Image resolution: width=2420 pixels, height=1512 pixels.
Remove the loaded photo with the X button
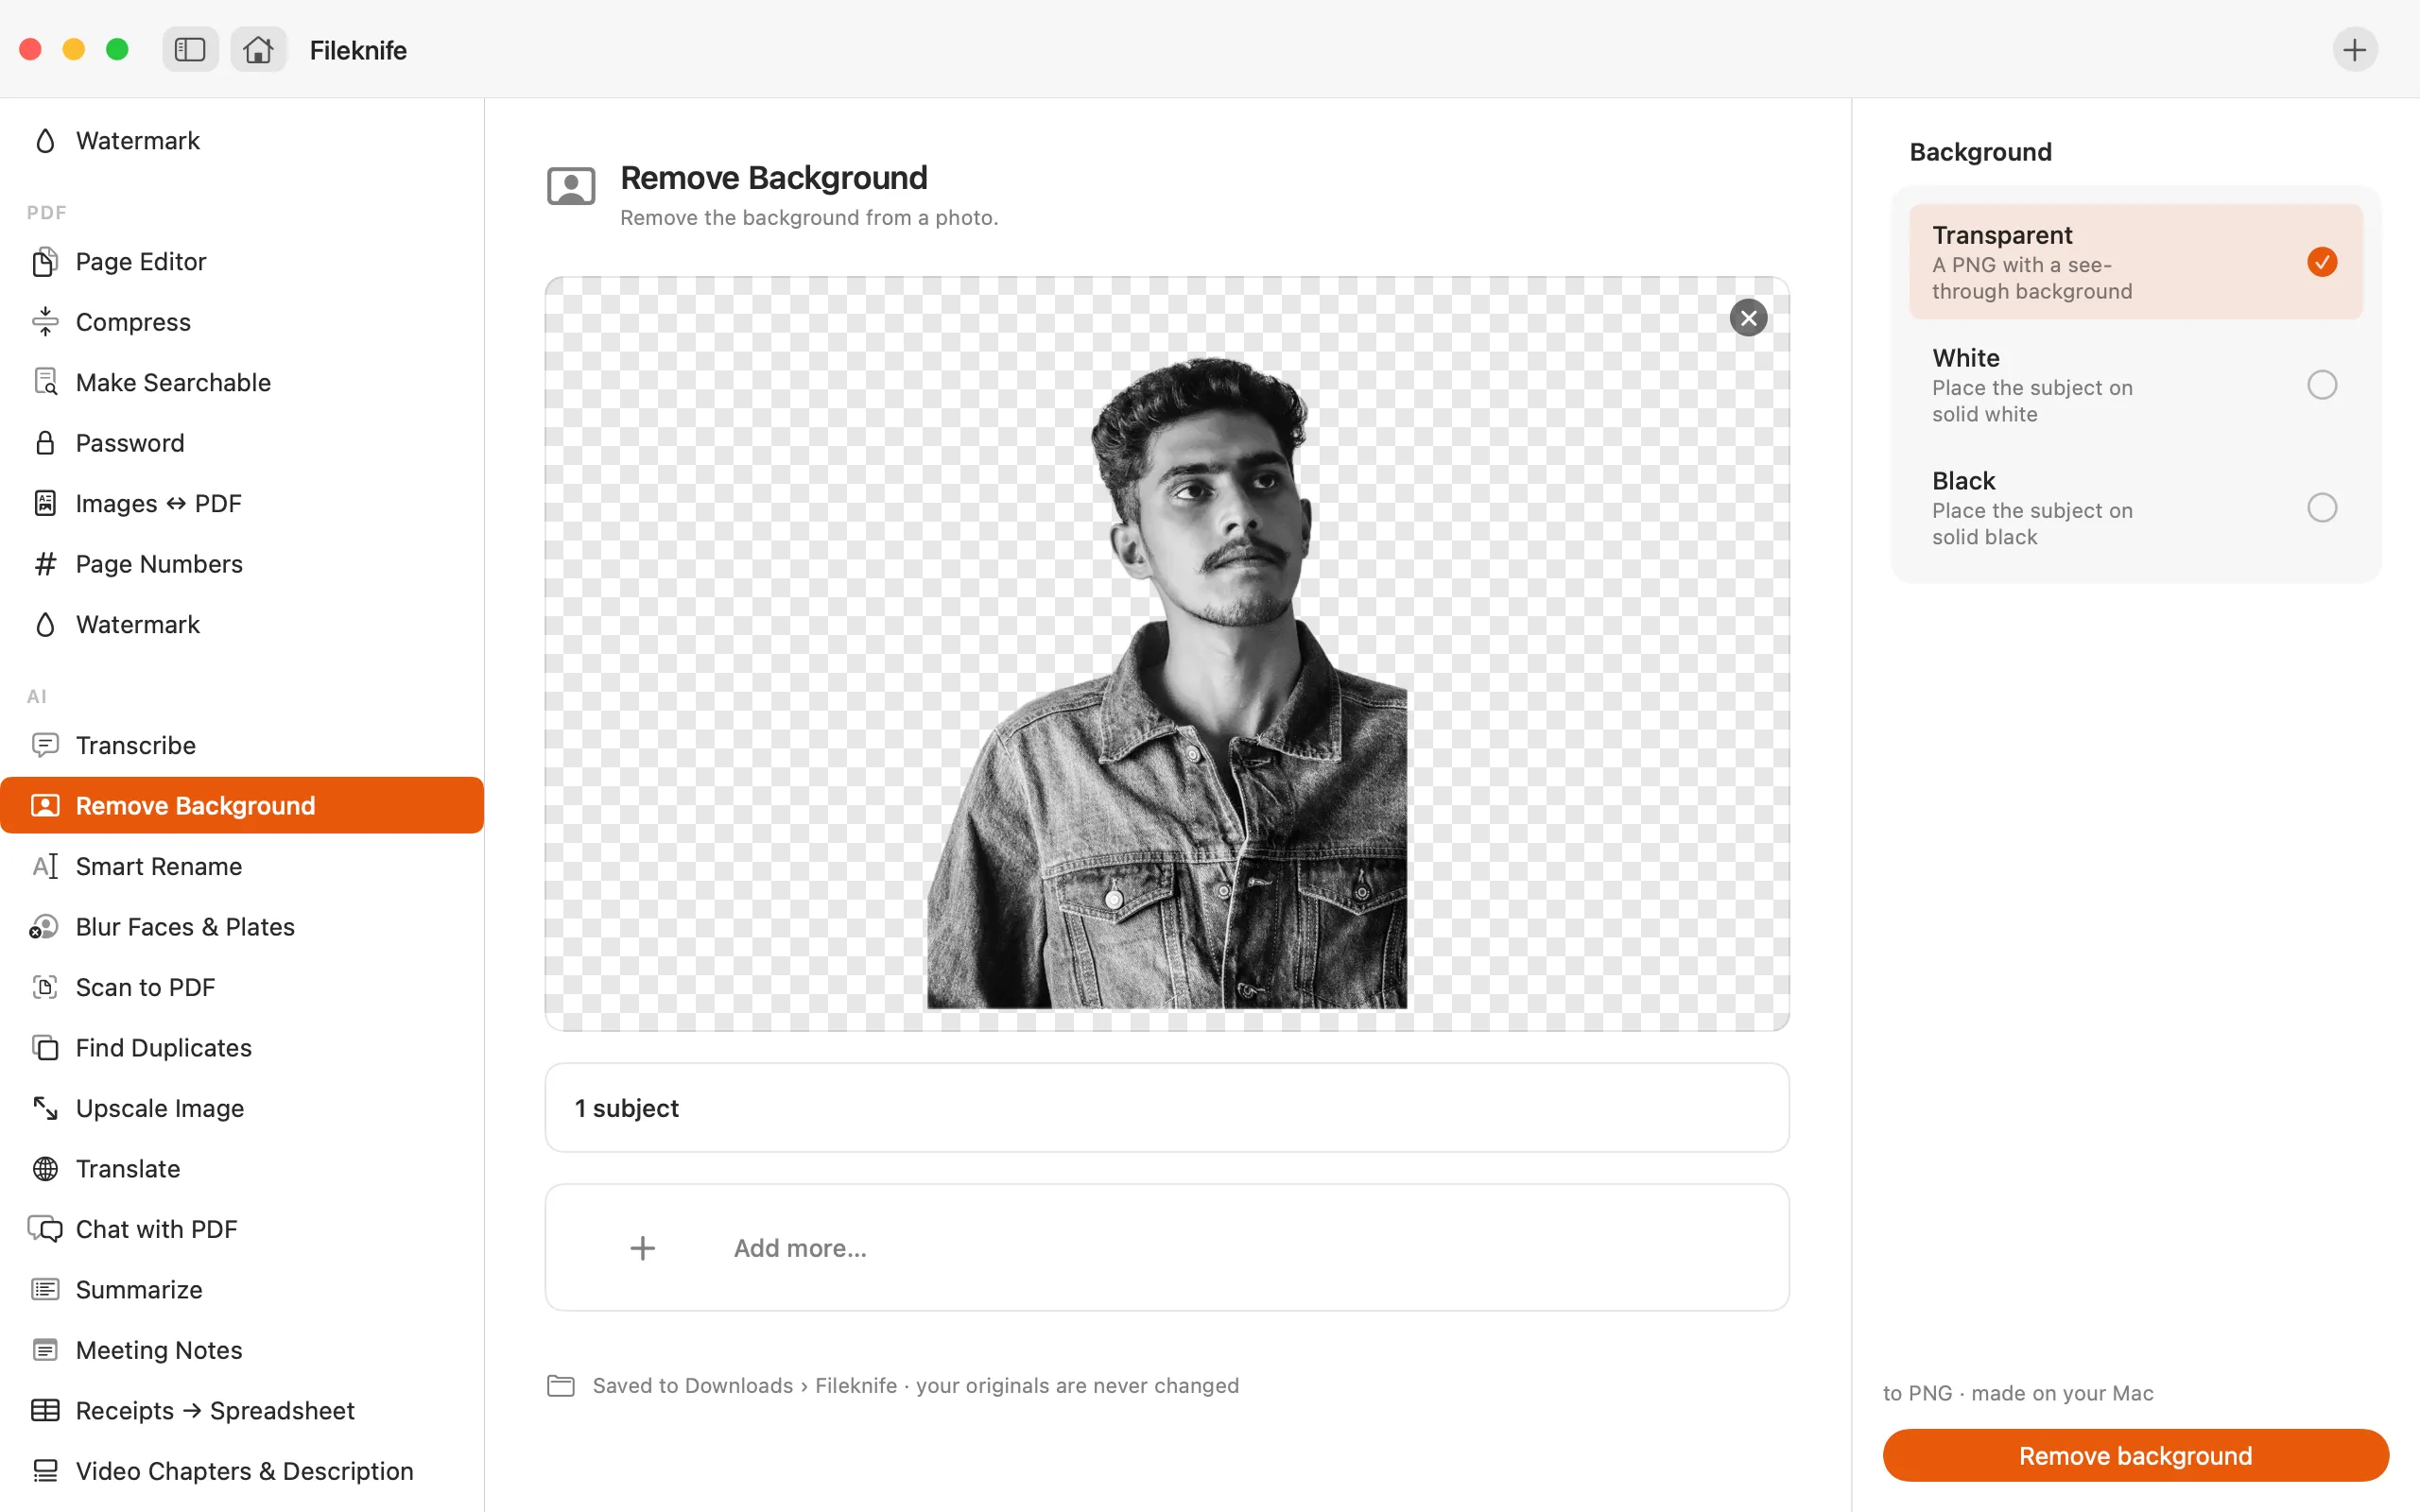pos(1748,318)
